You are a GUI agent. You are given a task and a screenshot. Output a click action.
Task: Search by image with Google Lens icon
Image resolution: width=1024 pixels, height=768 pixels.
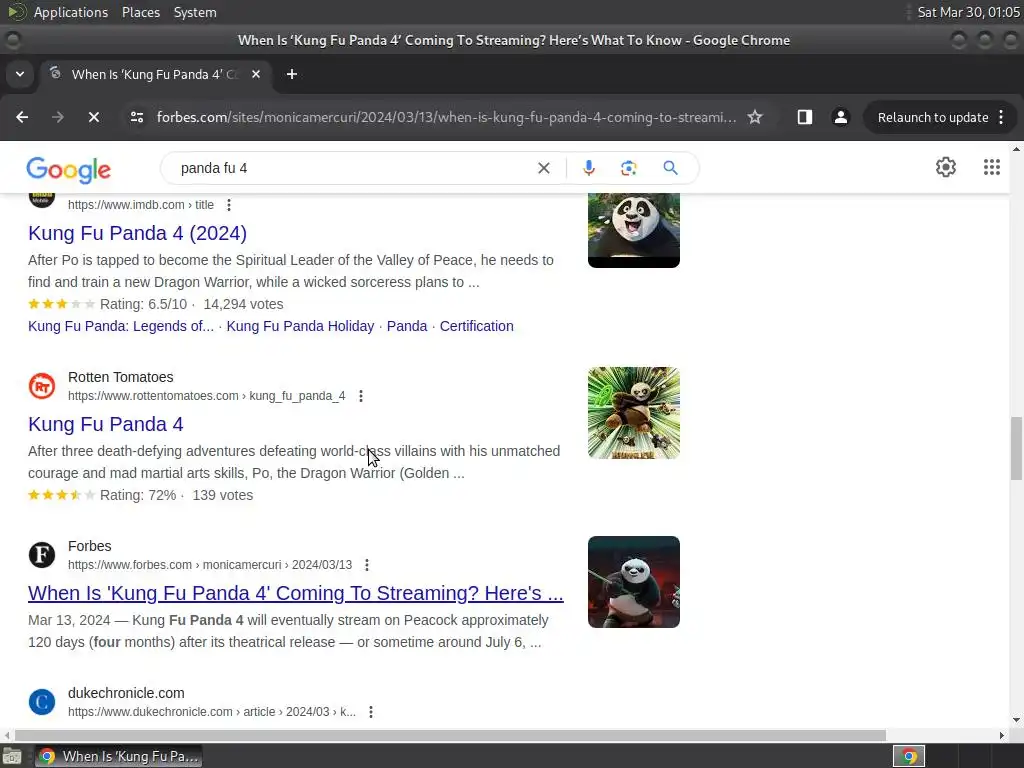tap(628, 168)
